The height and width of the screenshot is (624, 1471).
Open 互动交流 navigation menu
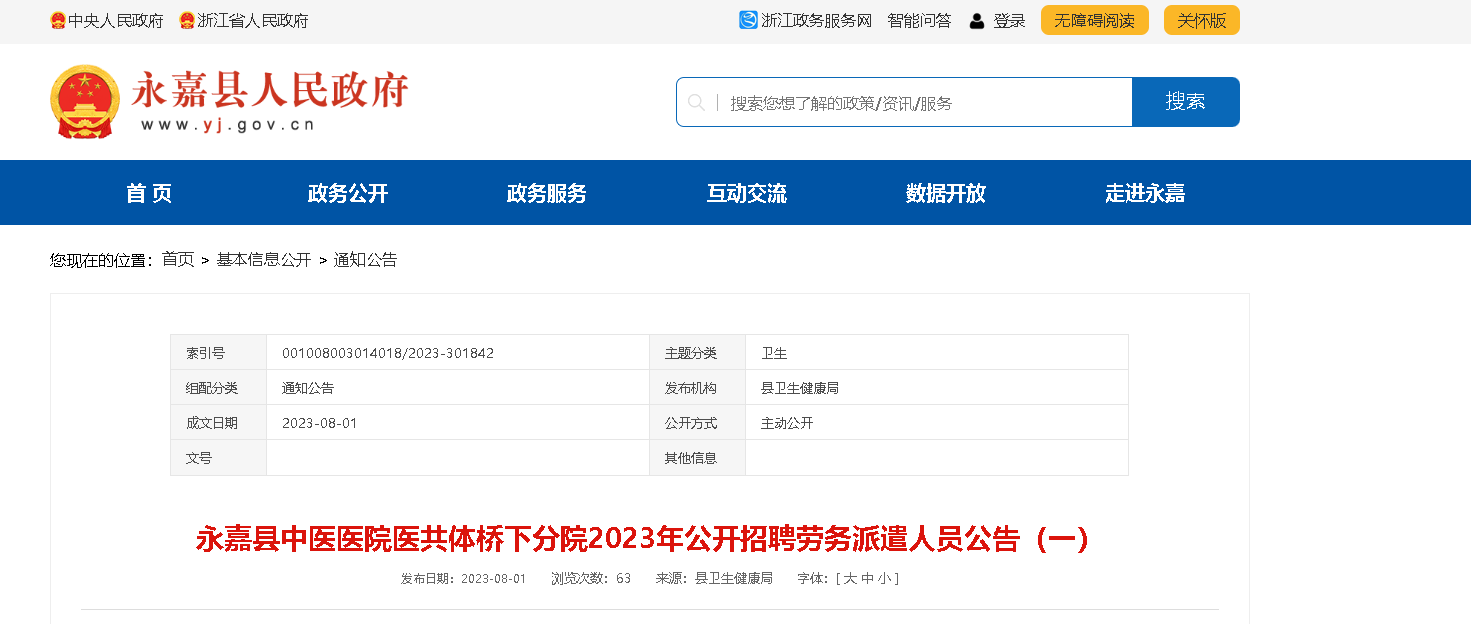tap(747, 193)
